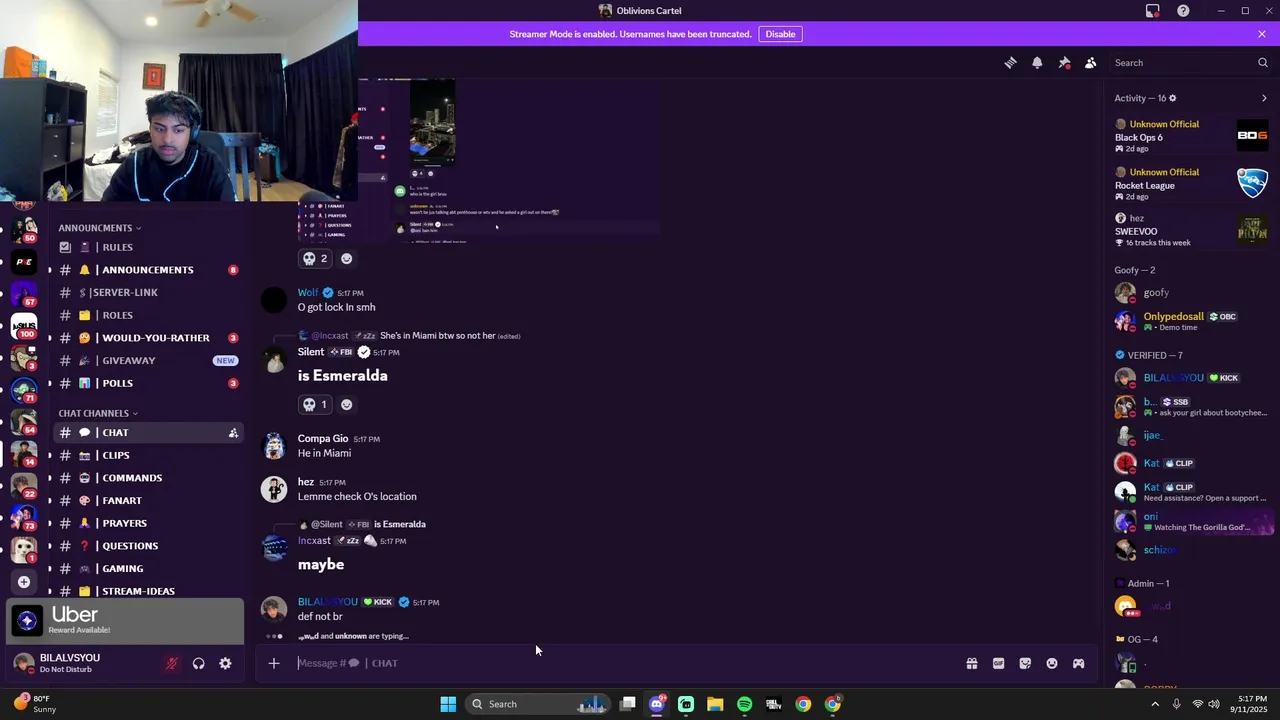Focus the channel Search field
Image resolution: width=1280 pixels, height=720 pixels.
point(1191,62)
